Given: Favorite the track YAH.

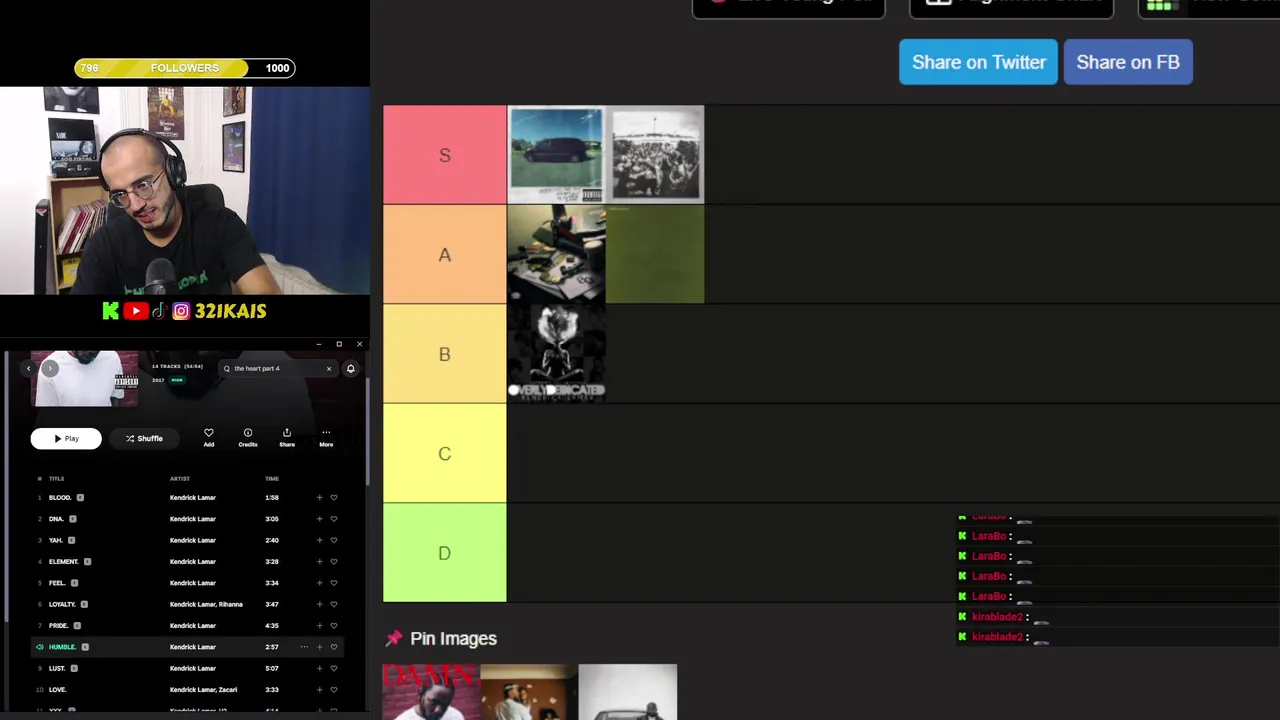Looking at the screenshot, I should tap(334, 540).
